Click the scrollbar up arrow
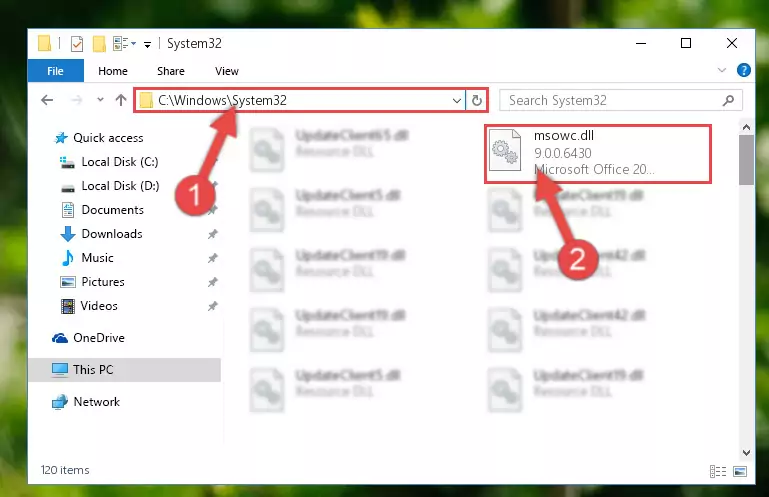Image resolution: width=769 pixels, height=497 pixels. [746, 128]
